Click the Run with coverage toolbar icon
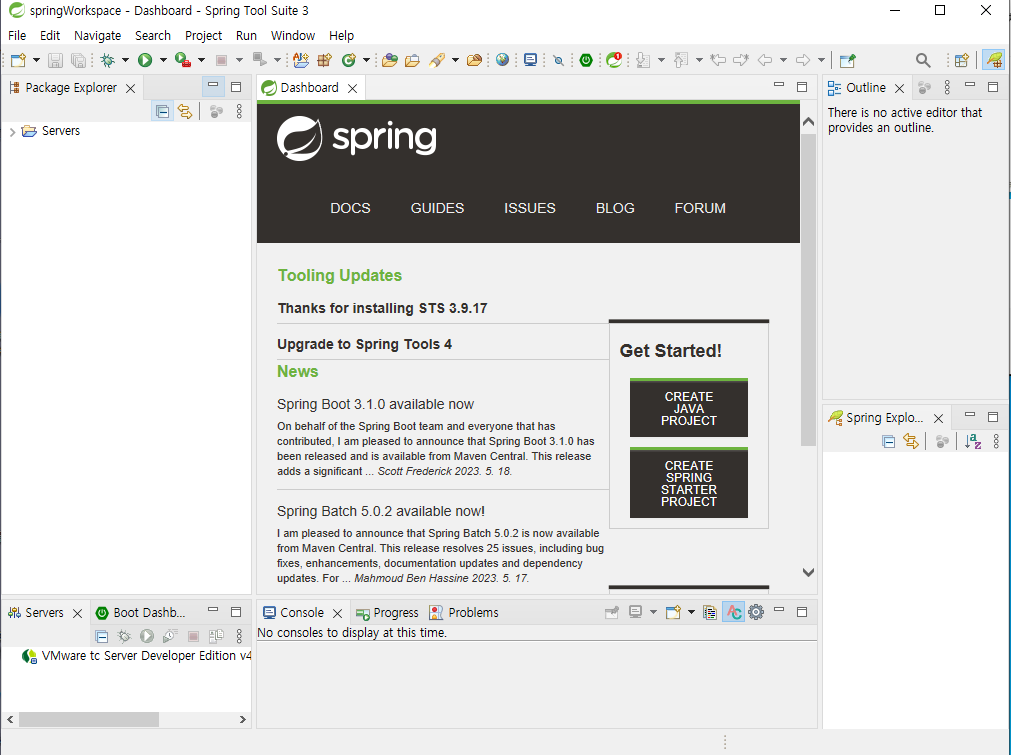 (183, 60)
